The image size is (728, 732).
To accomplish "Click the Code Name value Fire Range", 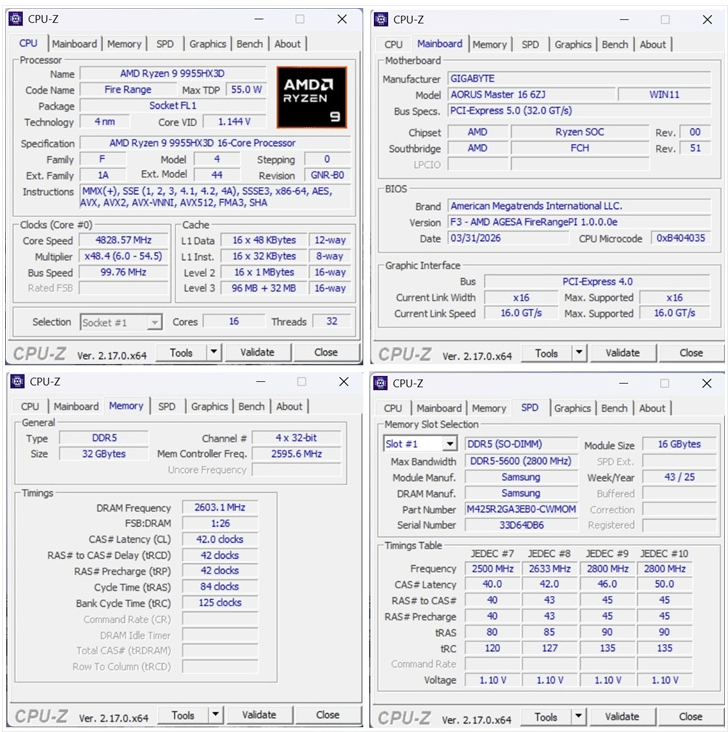I will pyautogui.click(x=128, y=89).
